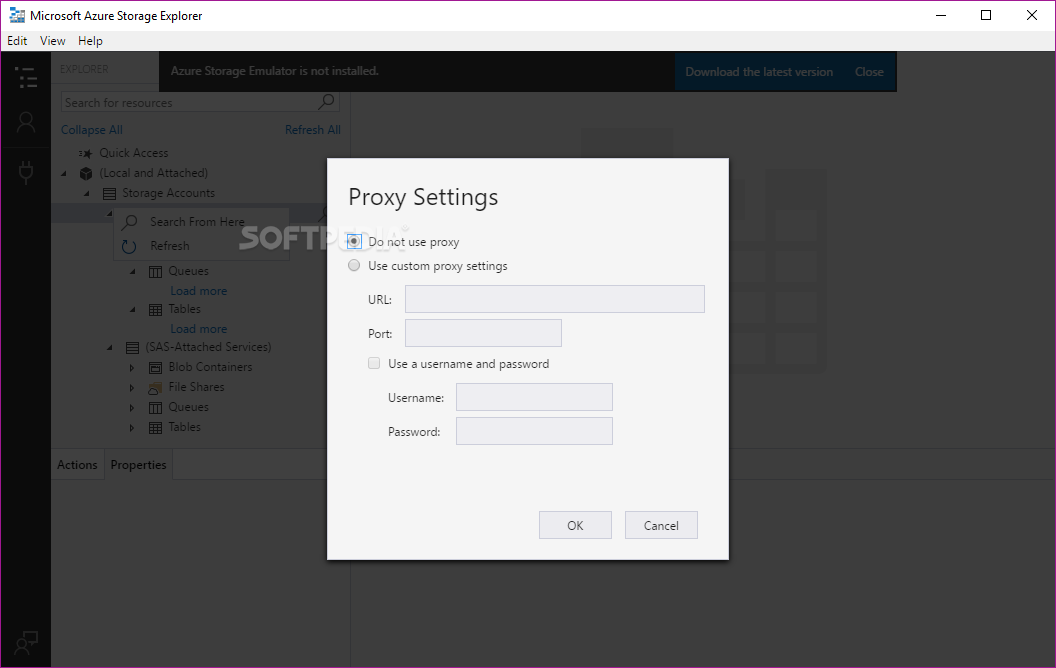1056x668 pixels.
Task: Select Use custom proxy settings radio
Action: tap(354, 265)
